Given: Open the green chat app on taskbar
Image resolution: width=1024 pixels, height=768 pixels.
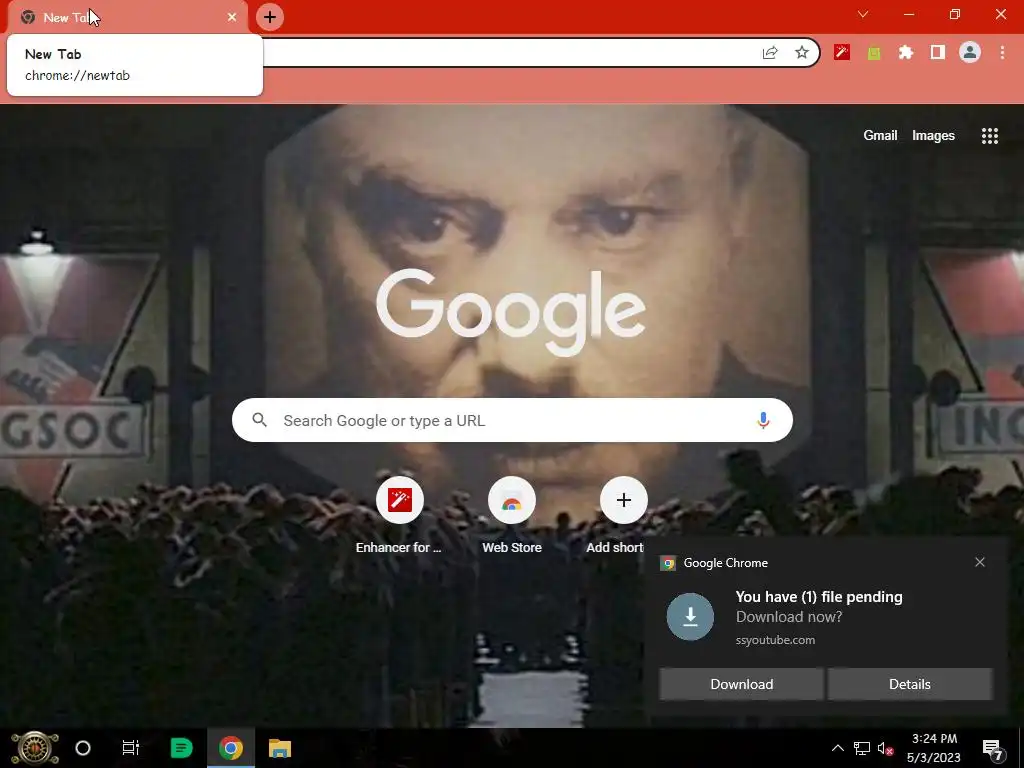Looking at the screenshot, I should [x=181, y=748].
